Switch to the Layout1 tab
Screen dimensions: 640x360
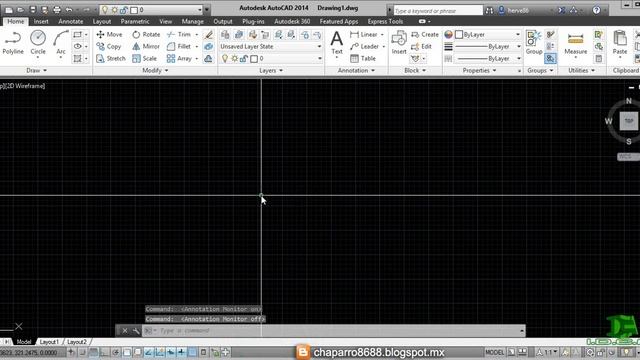(49, 342)
